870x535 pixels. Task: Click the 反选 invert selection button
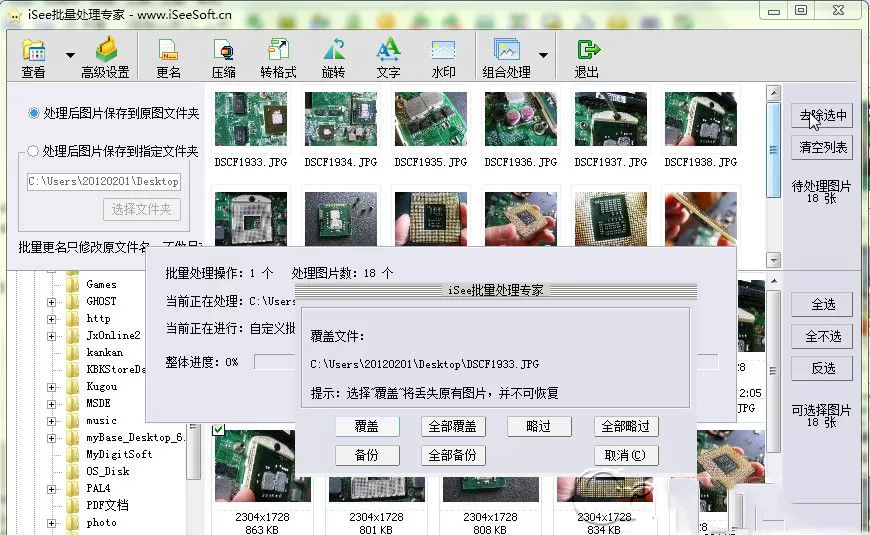[x=822, y=369]
